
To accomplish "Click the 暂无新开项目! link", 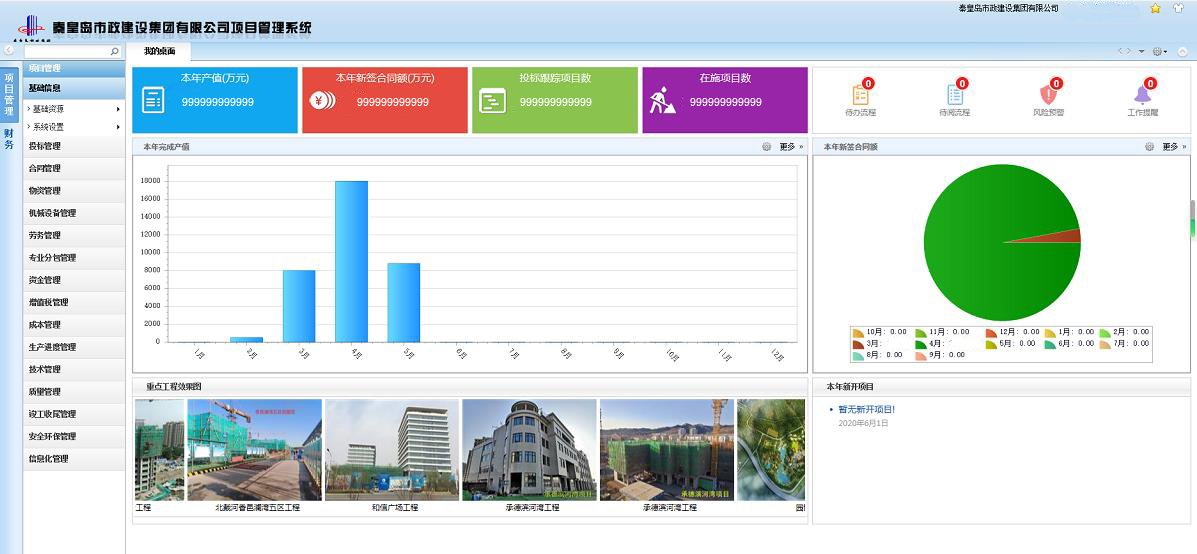I will 866,409.
